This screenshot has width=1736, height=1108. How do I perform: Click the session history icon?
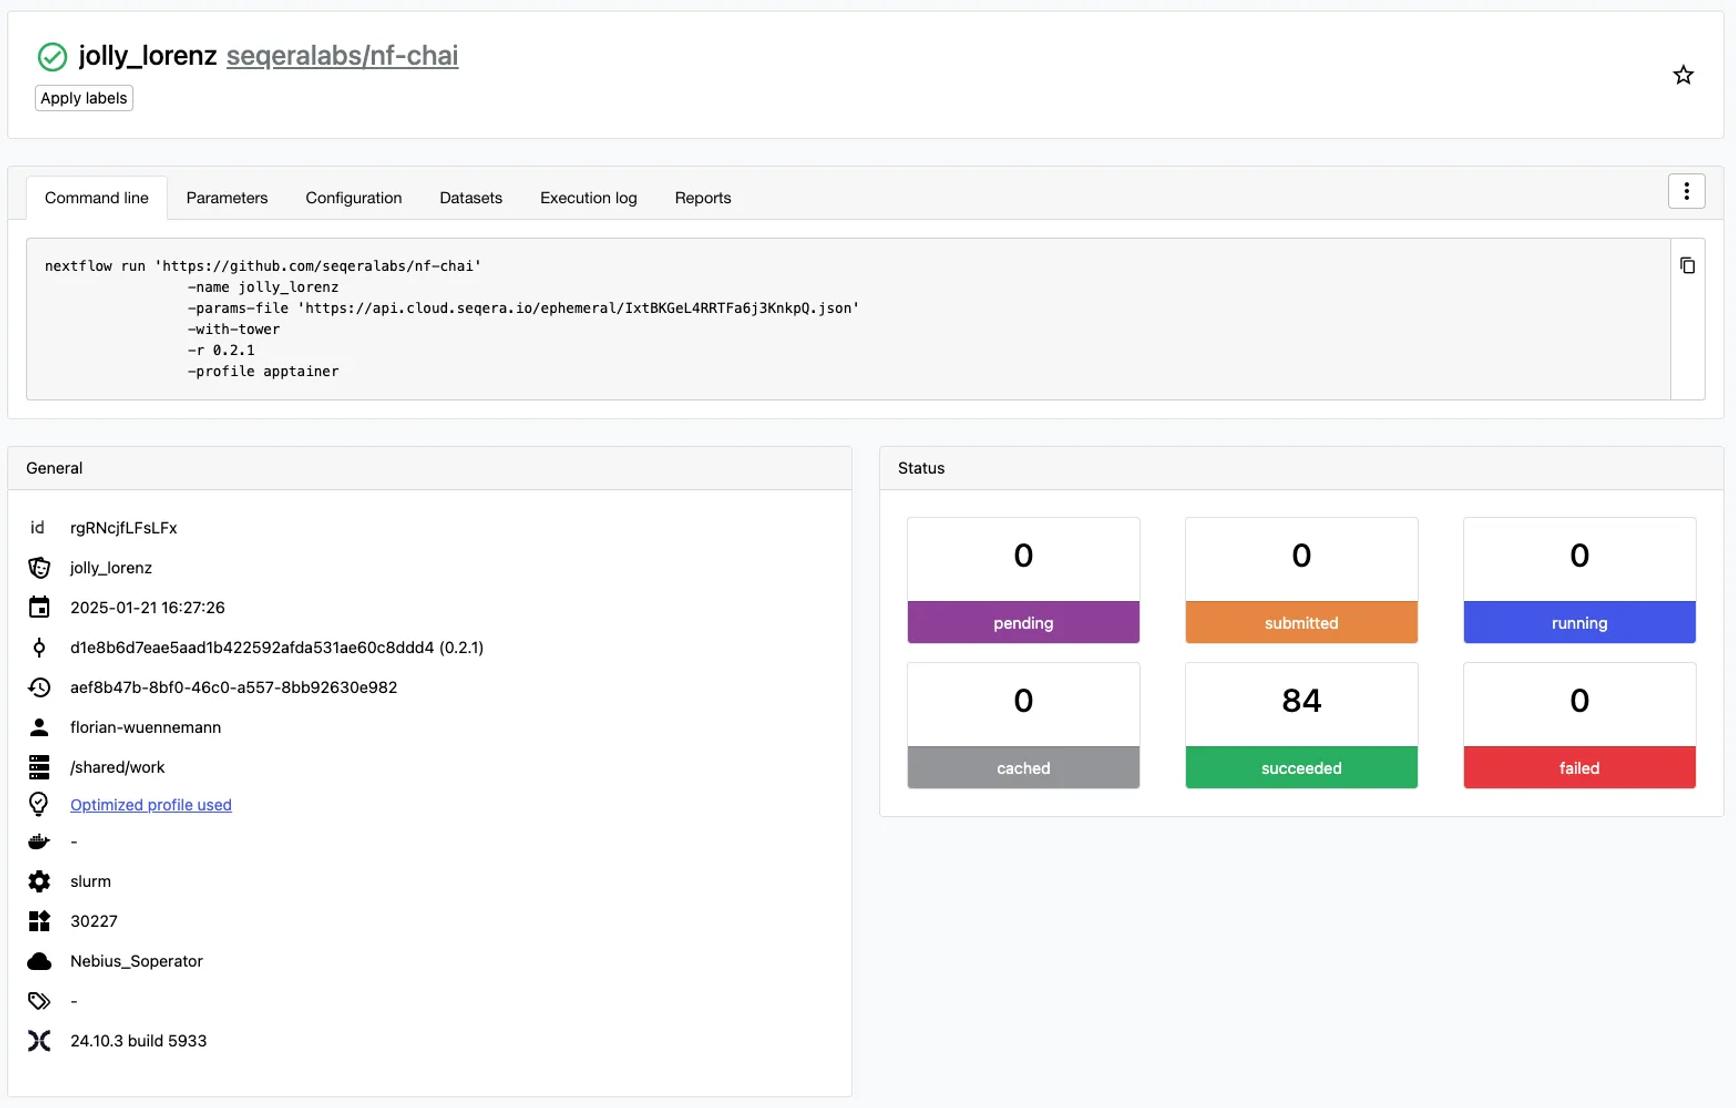click(39, 687)
